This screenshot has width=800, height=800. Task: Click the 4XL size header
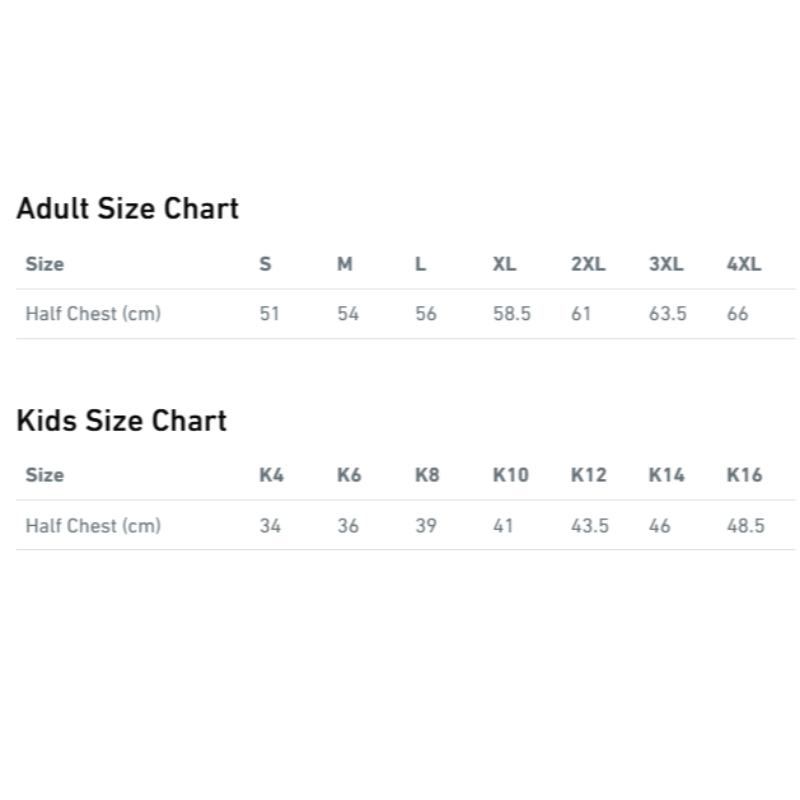tap(744, 264)
